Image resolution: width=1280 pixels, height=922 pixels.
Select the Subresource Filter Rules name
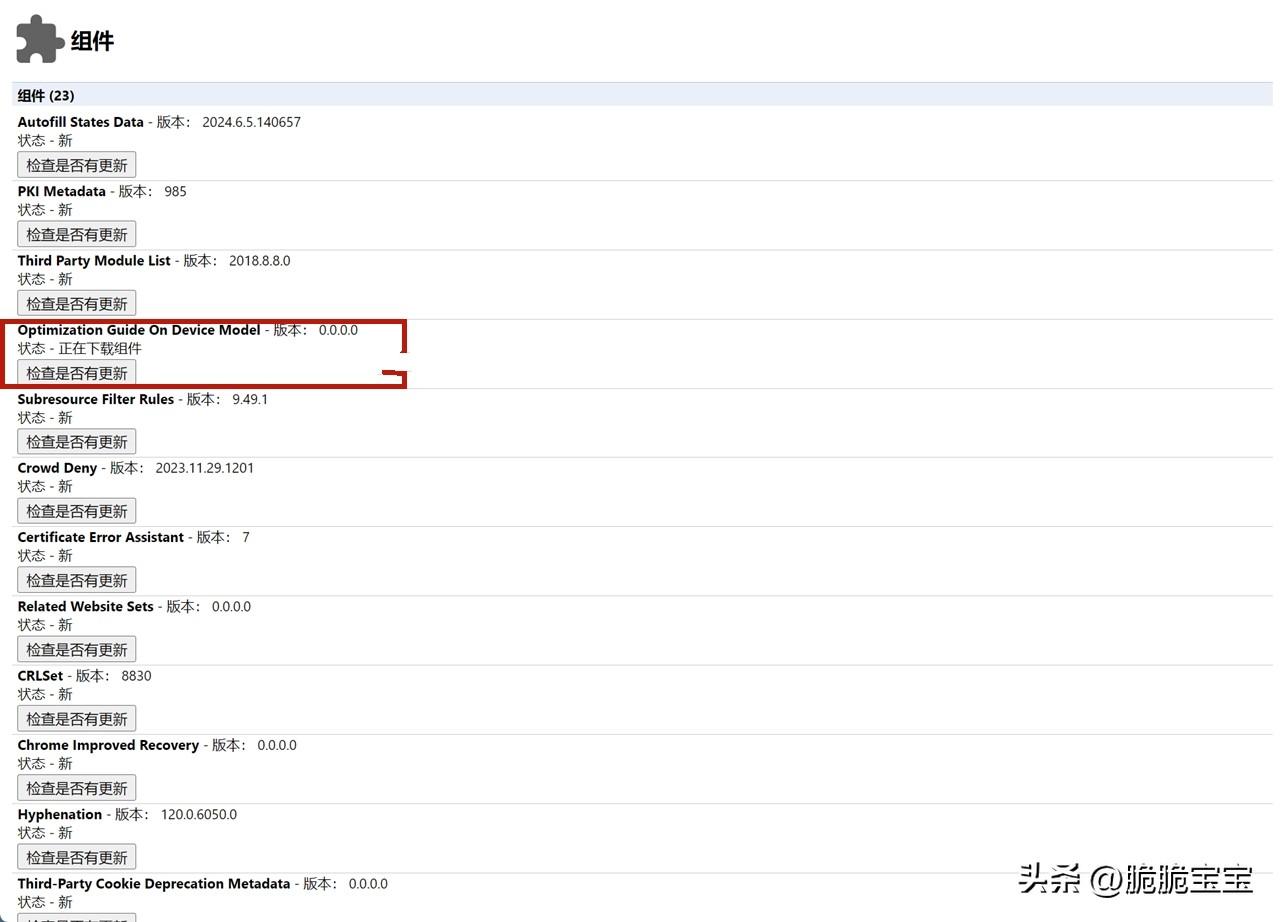[x=96, y=399]
